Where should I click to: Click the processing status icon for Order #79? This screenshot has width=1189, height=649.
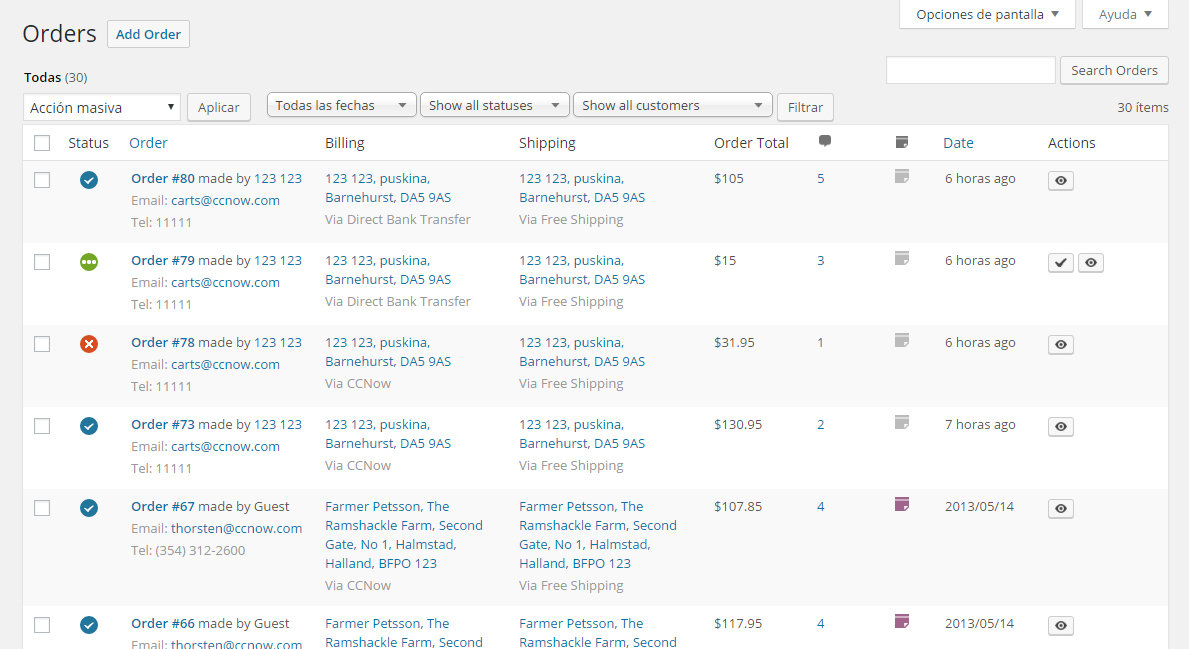pos(89,262)
